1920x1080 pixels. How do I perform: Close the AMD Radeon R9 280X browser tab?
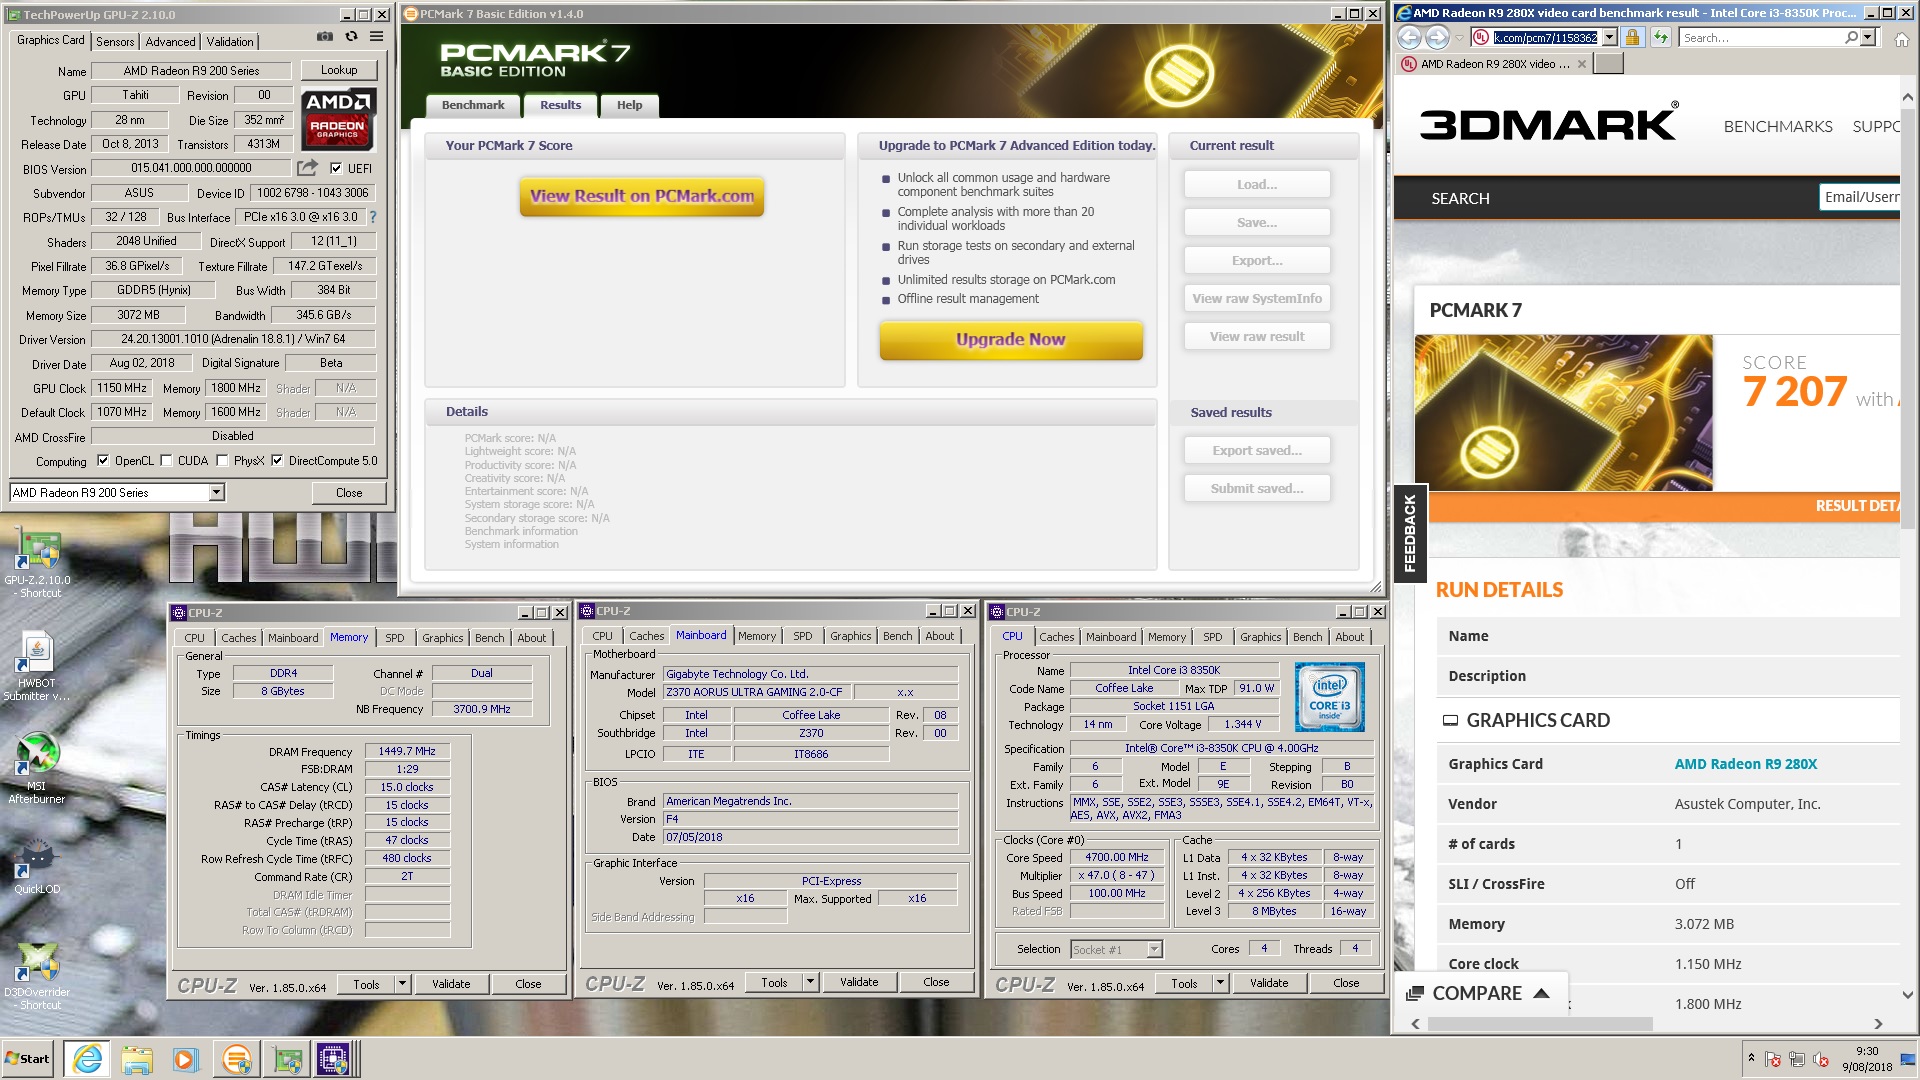[1581, 64]
